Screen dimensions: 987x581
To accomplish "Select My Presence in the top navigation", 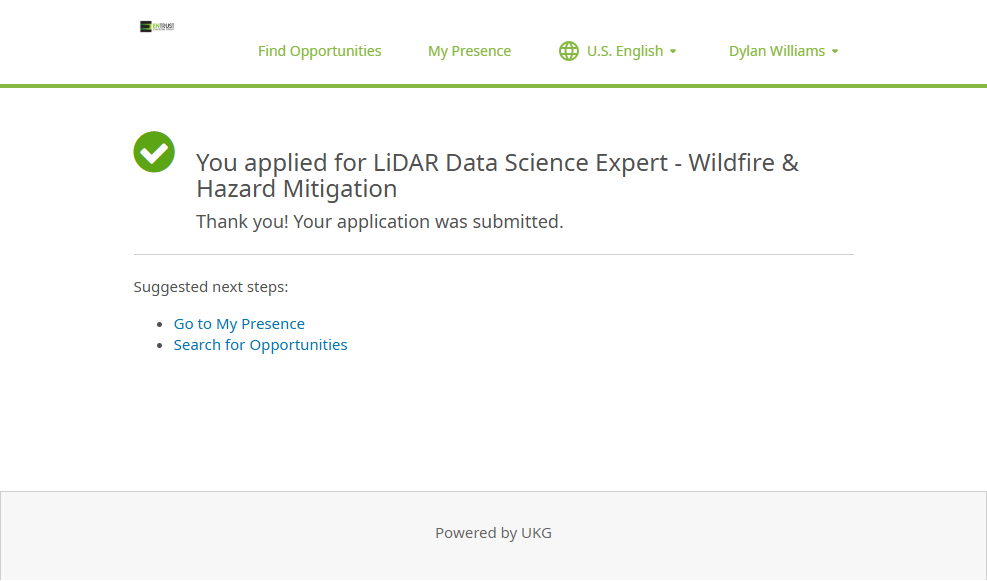I will tap(469, 51).
